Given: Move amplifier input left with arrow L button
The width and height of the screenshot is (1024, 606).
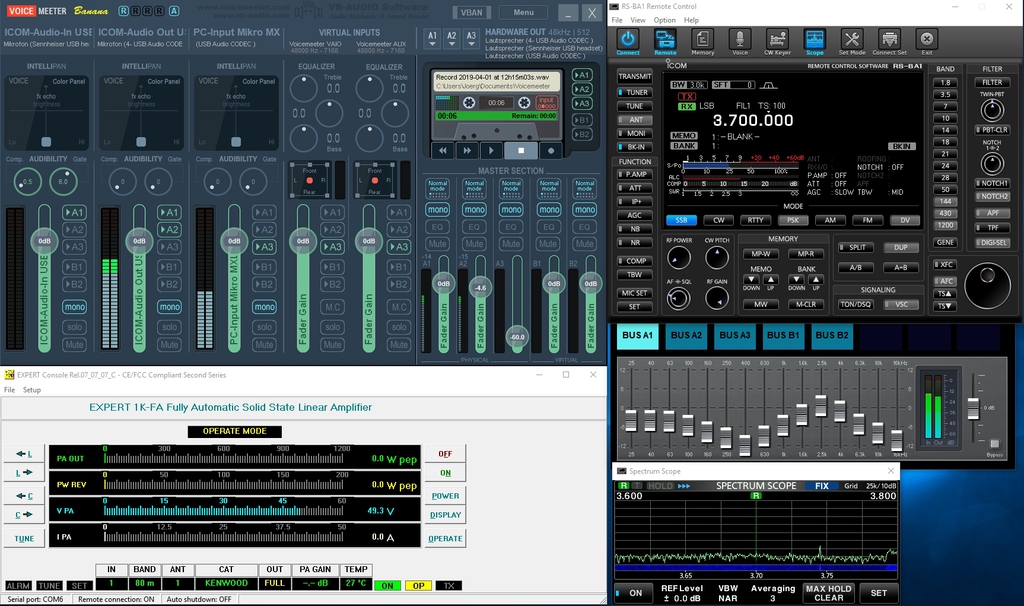Looking at the screenshot, I should (24, 454).
